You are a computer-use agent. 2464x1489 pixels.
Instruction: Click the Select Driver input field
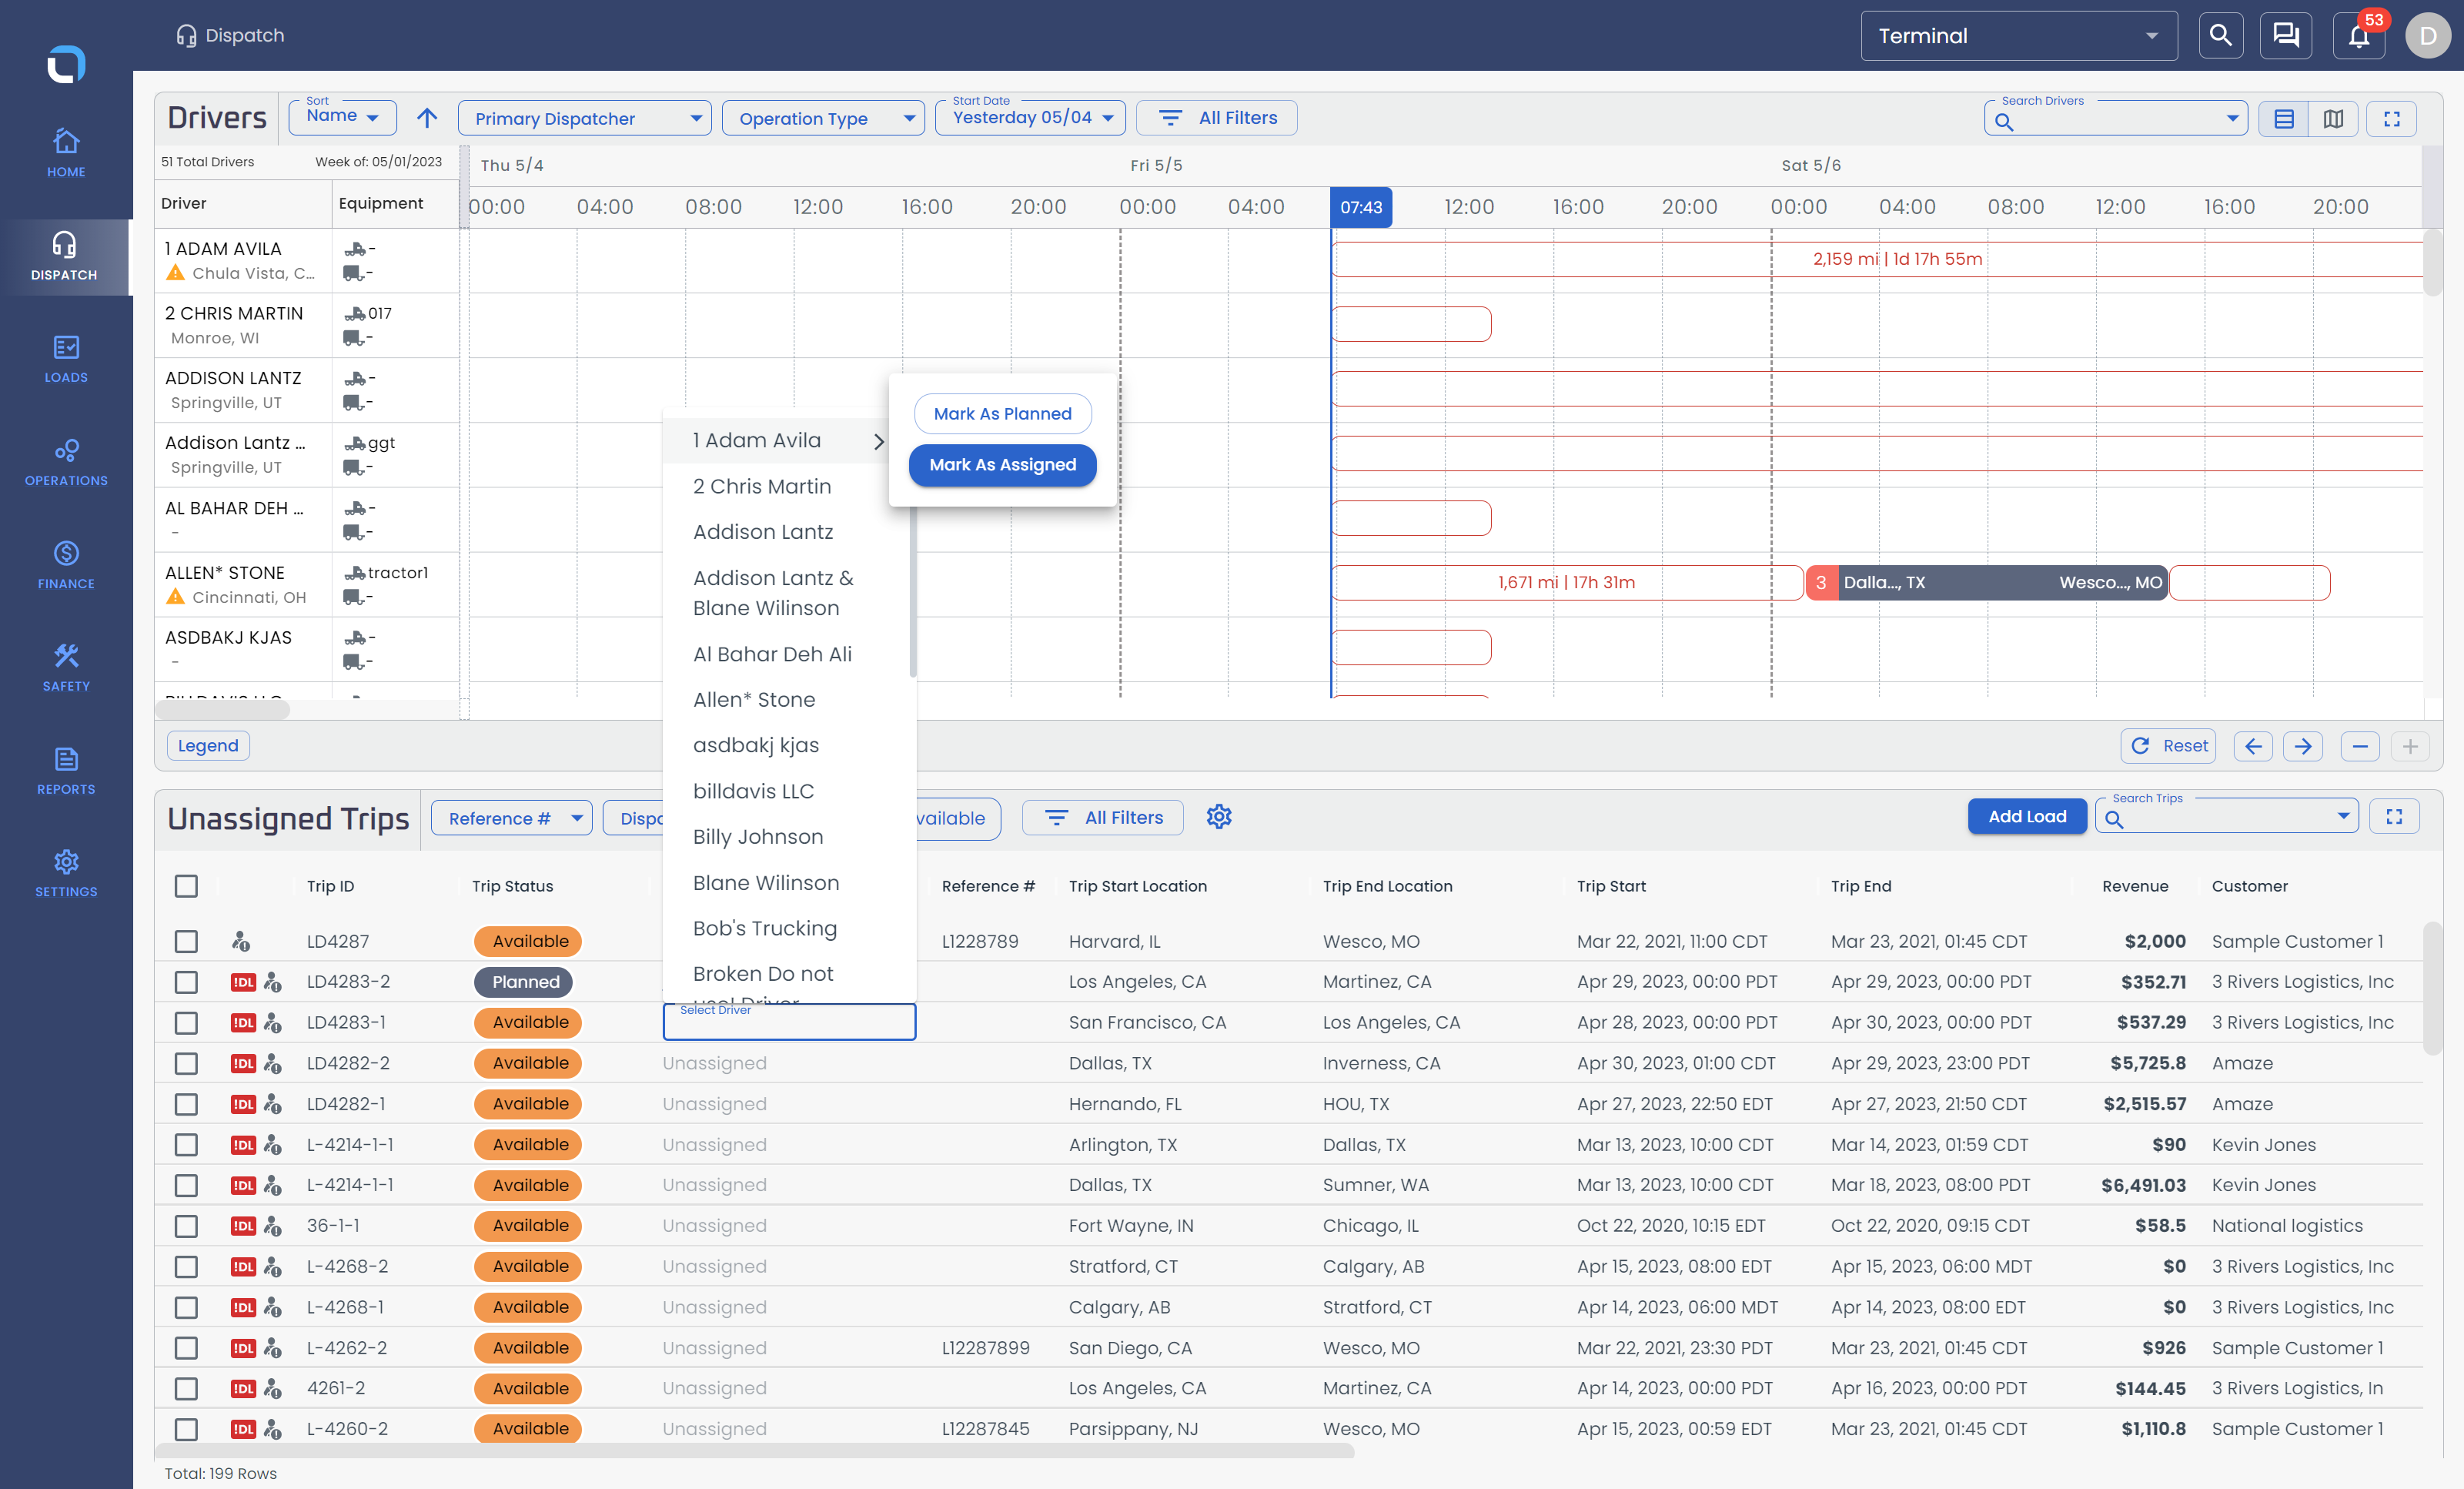click(x=789, y=1022)
